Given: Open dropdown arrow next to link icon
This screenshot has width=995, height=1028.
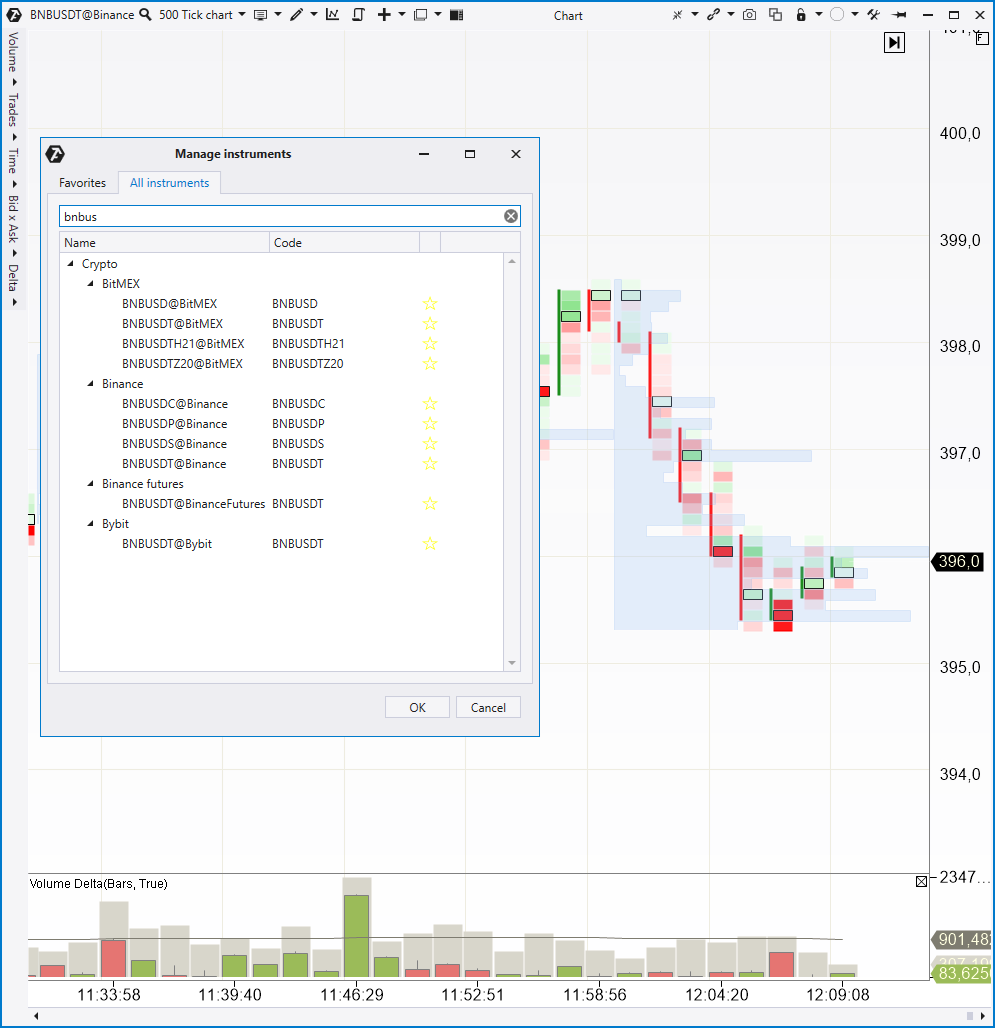Looking at the screenshot, I should click(x=730, y=14).
